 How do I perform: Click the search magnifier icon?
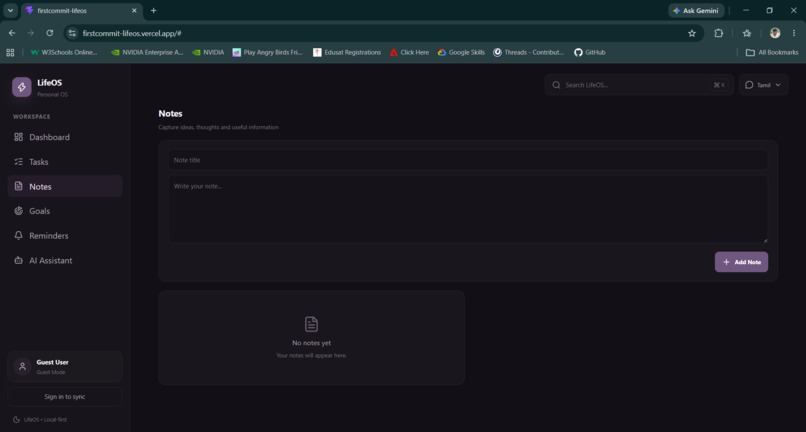coord(556,85)
